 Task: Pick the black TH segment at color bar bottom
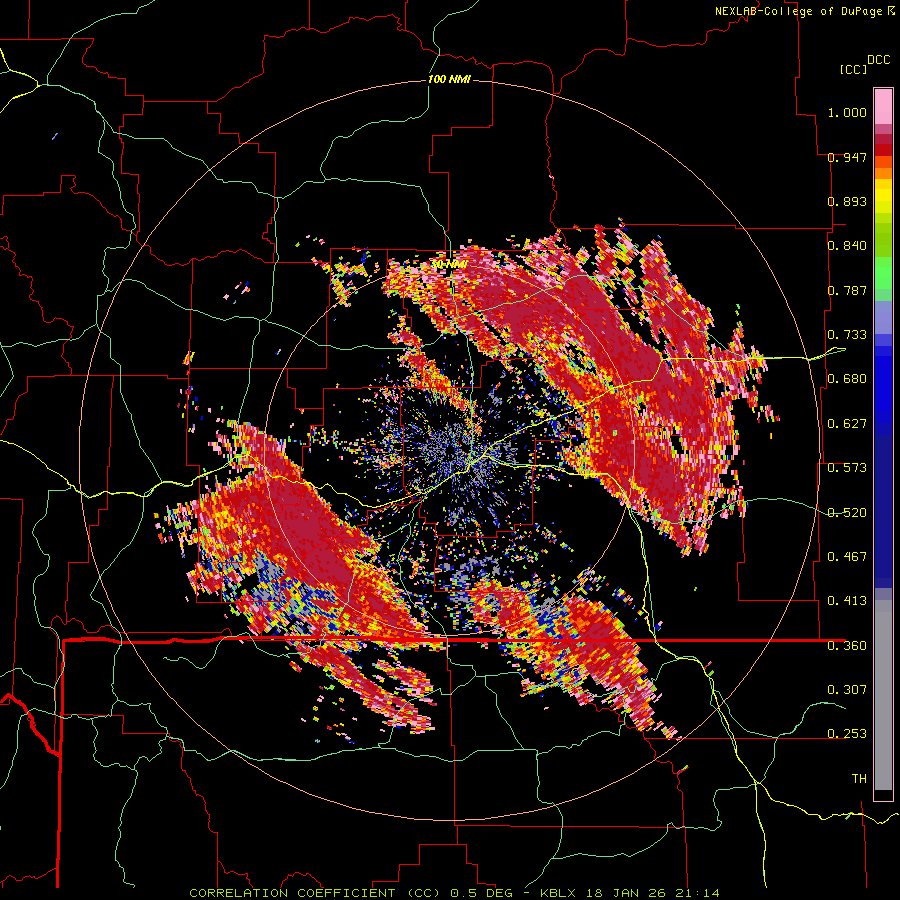tap(883, 795)
